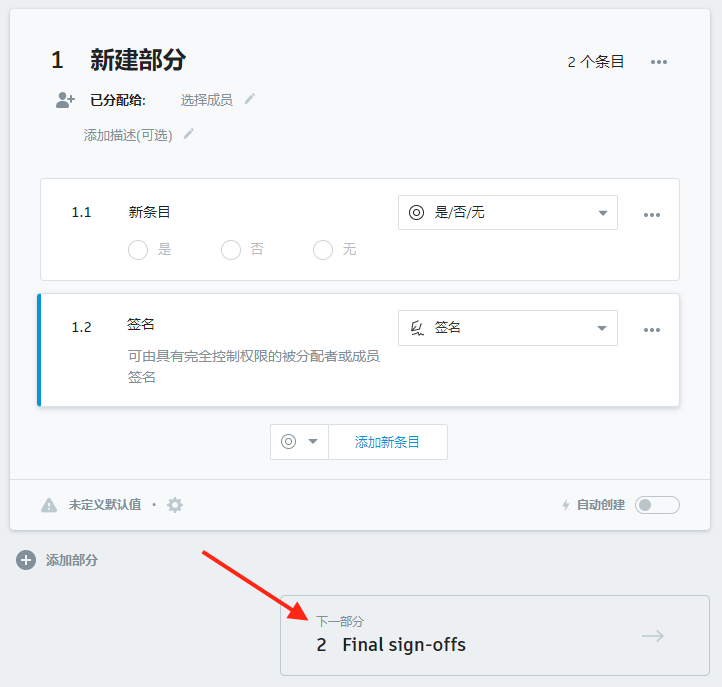Open item 1.1 more options
The height and width of the screenshot is (687, 722).
(652, 215)
